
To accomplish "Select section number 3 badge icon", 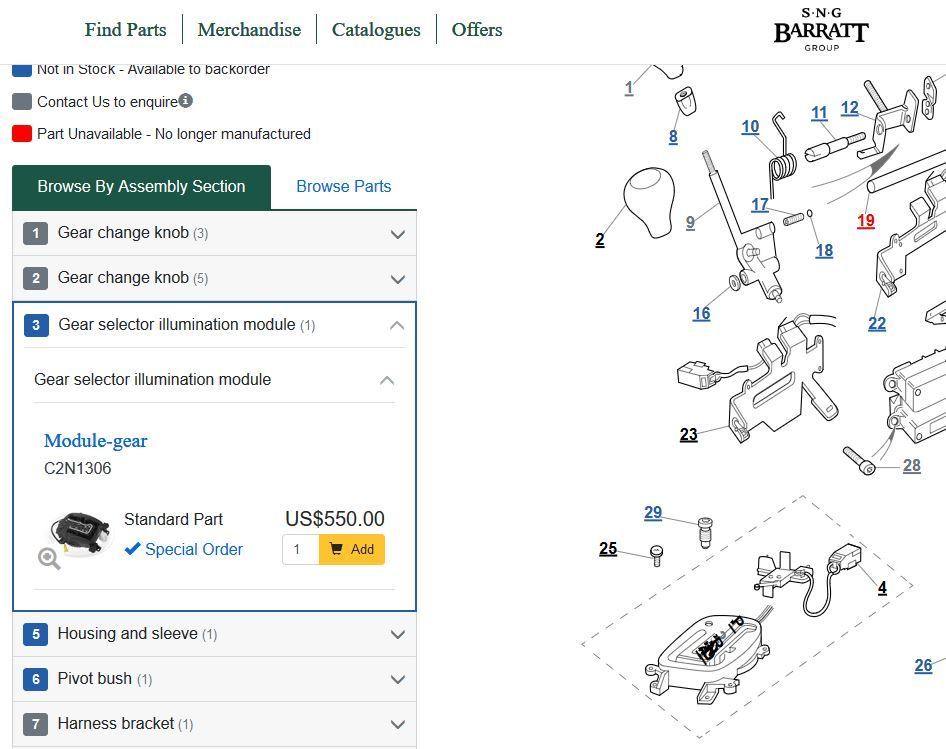I will click(36, 325).
